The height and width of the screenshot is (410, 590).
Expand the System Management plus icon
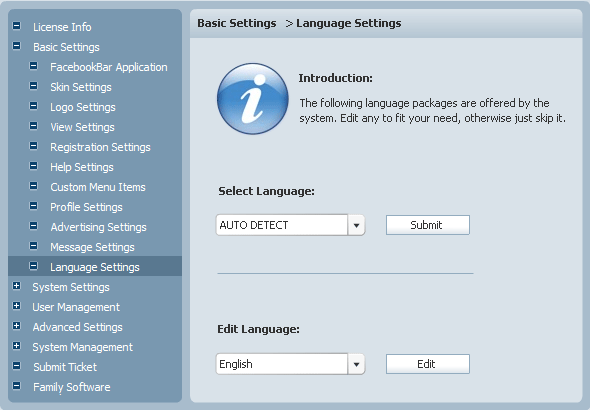pyautogui.click(x=17, y=346)
